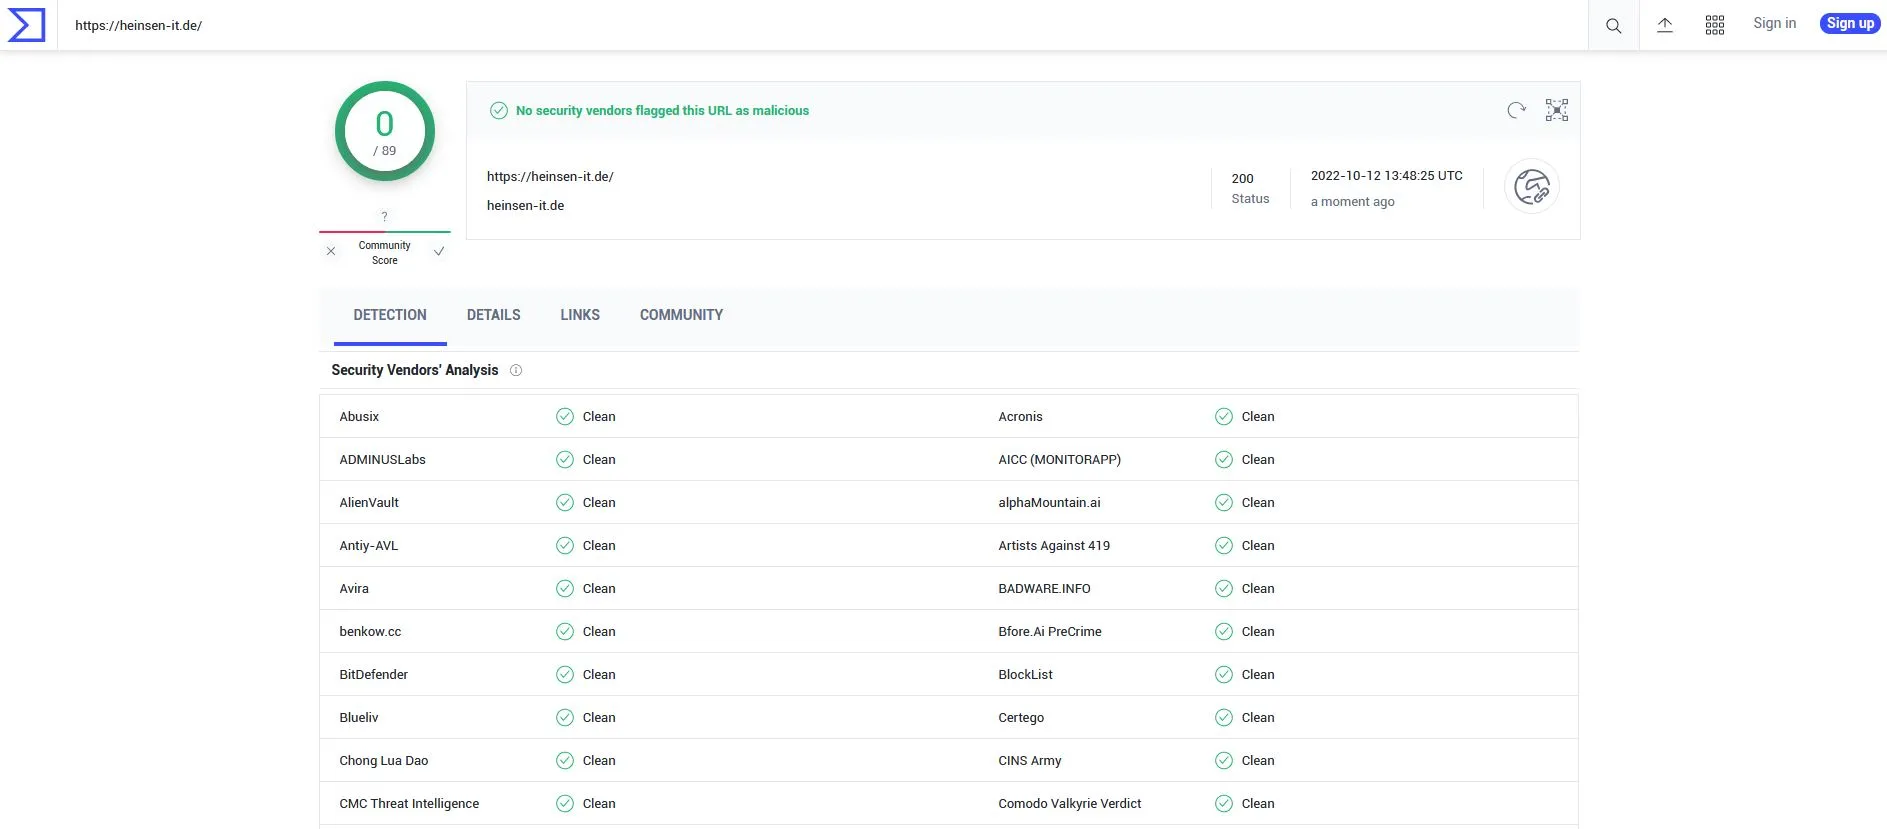The width and height of the screenshot is (1887, 829).
Task: Click the 2022-10-12 13:48:25 UTC timestamp
Action: click(x=1386, y=176)
